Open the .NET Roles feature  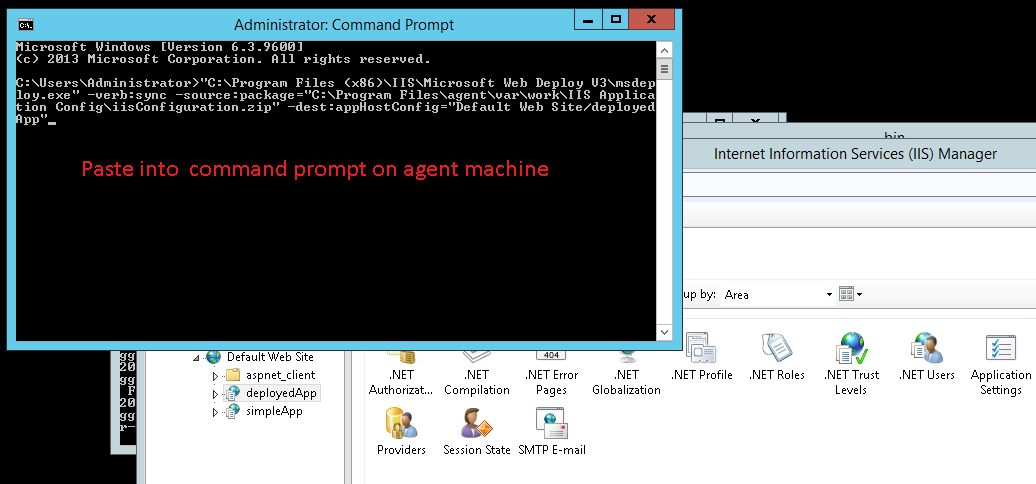776,351
